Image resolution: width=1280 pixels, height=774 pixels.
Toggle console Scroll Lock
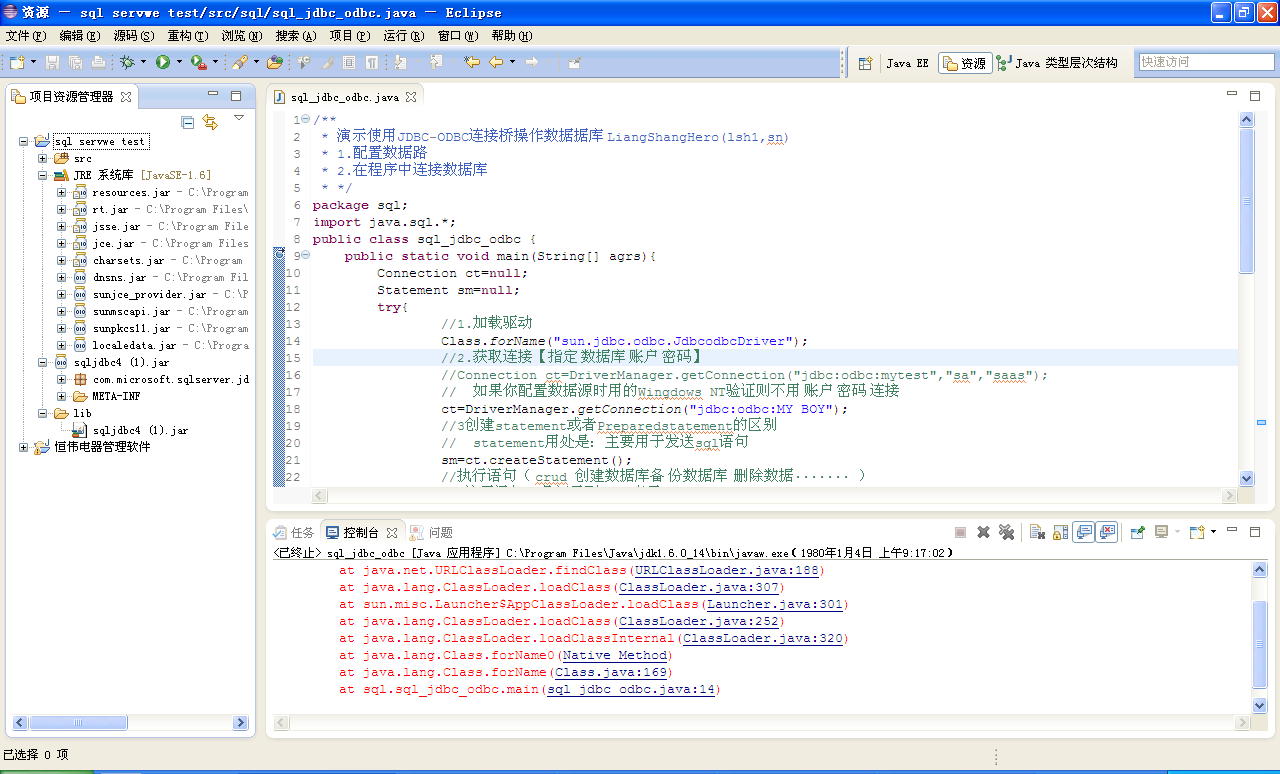tap(1060, 532)
